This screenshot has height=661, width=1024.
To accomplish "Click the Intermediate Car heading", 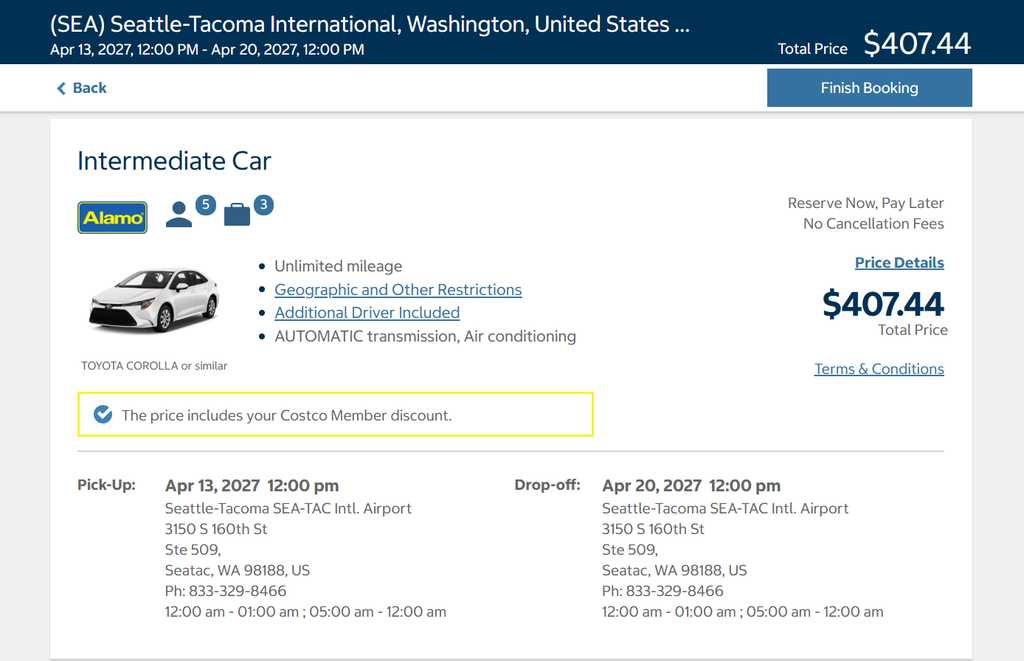I will point(174,161).
